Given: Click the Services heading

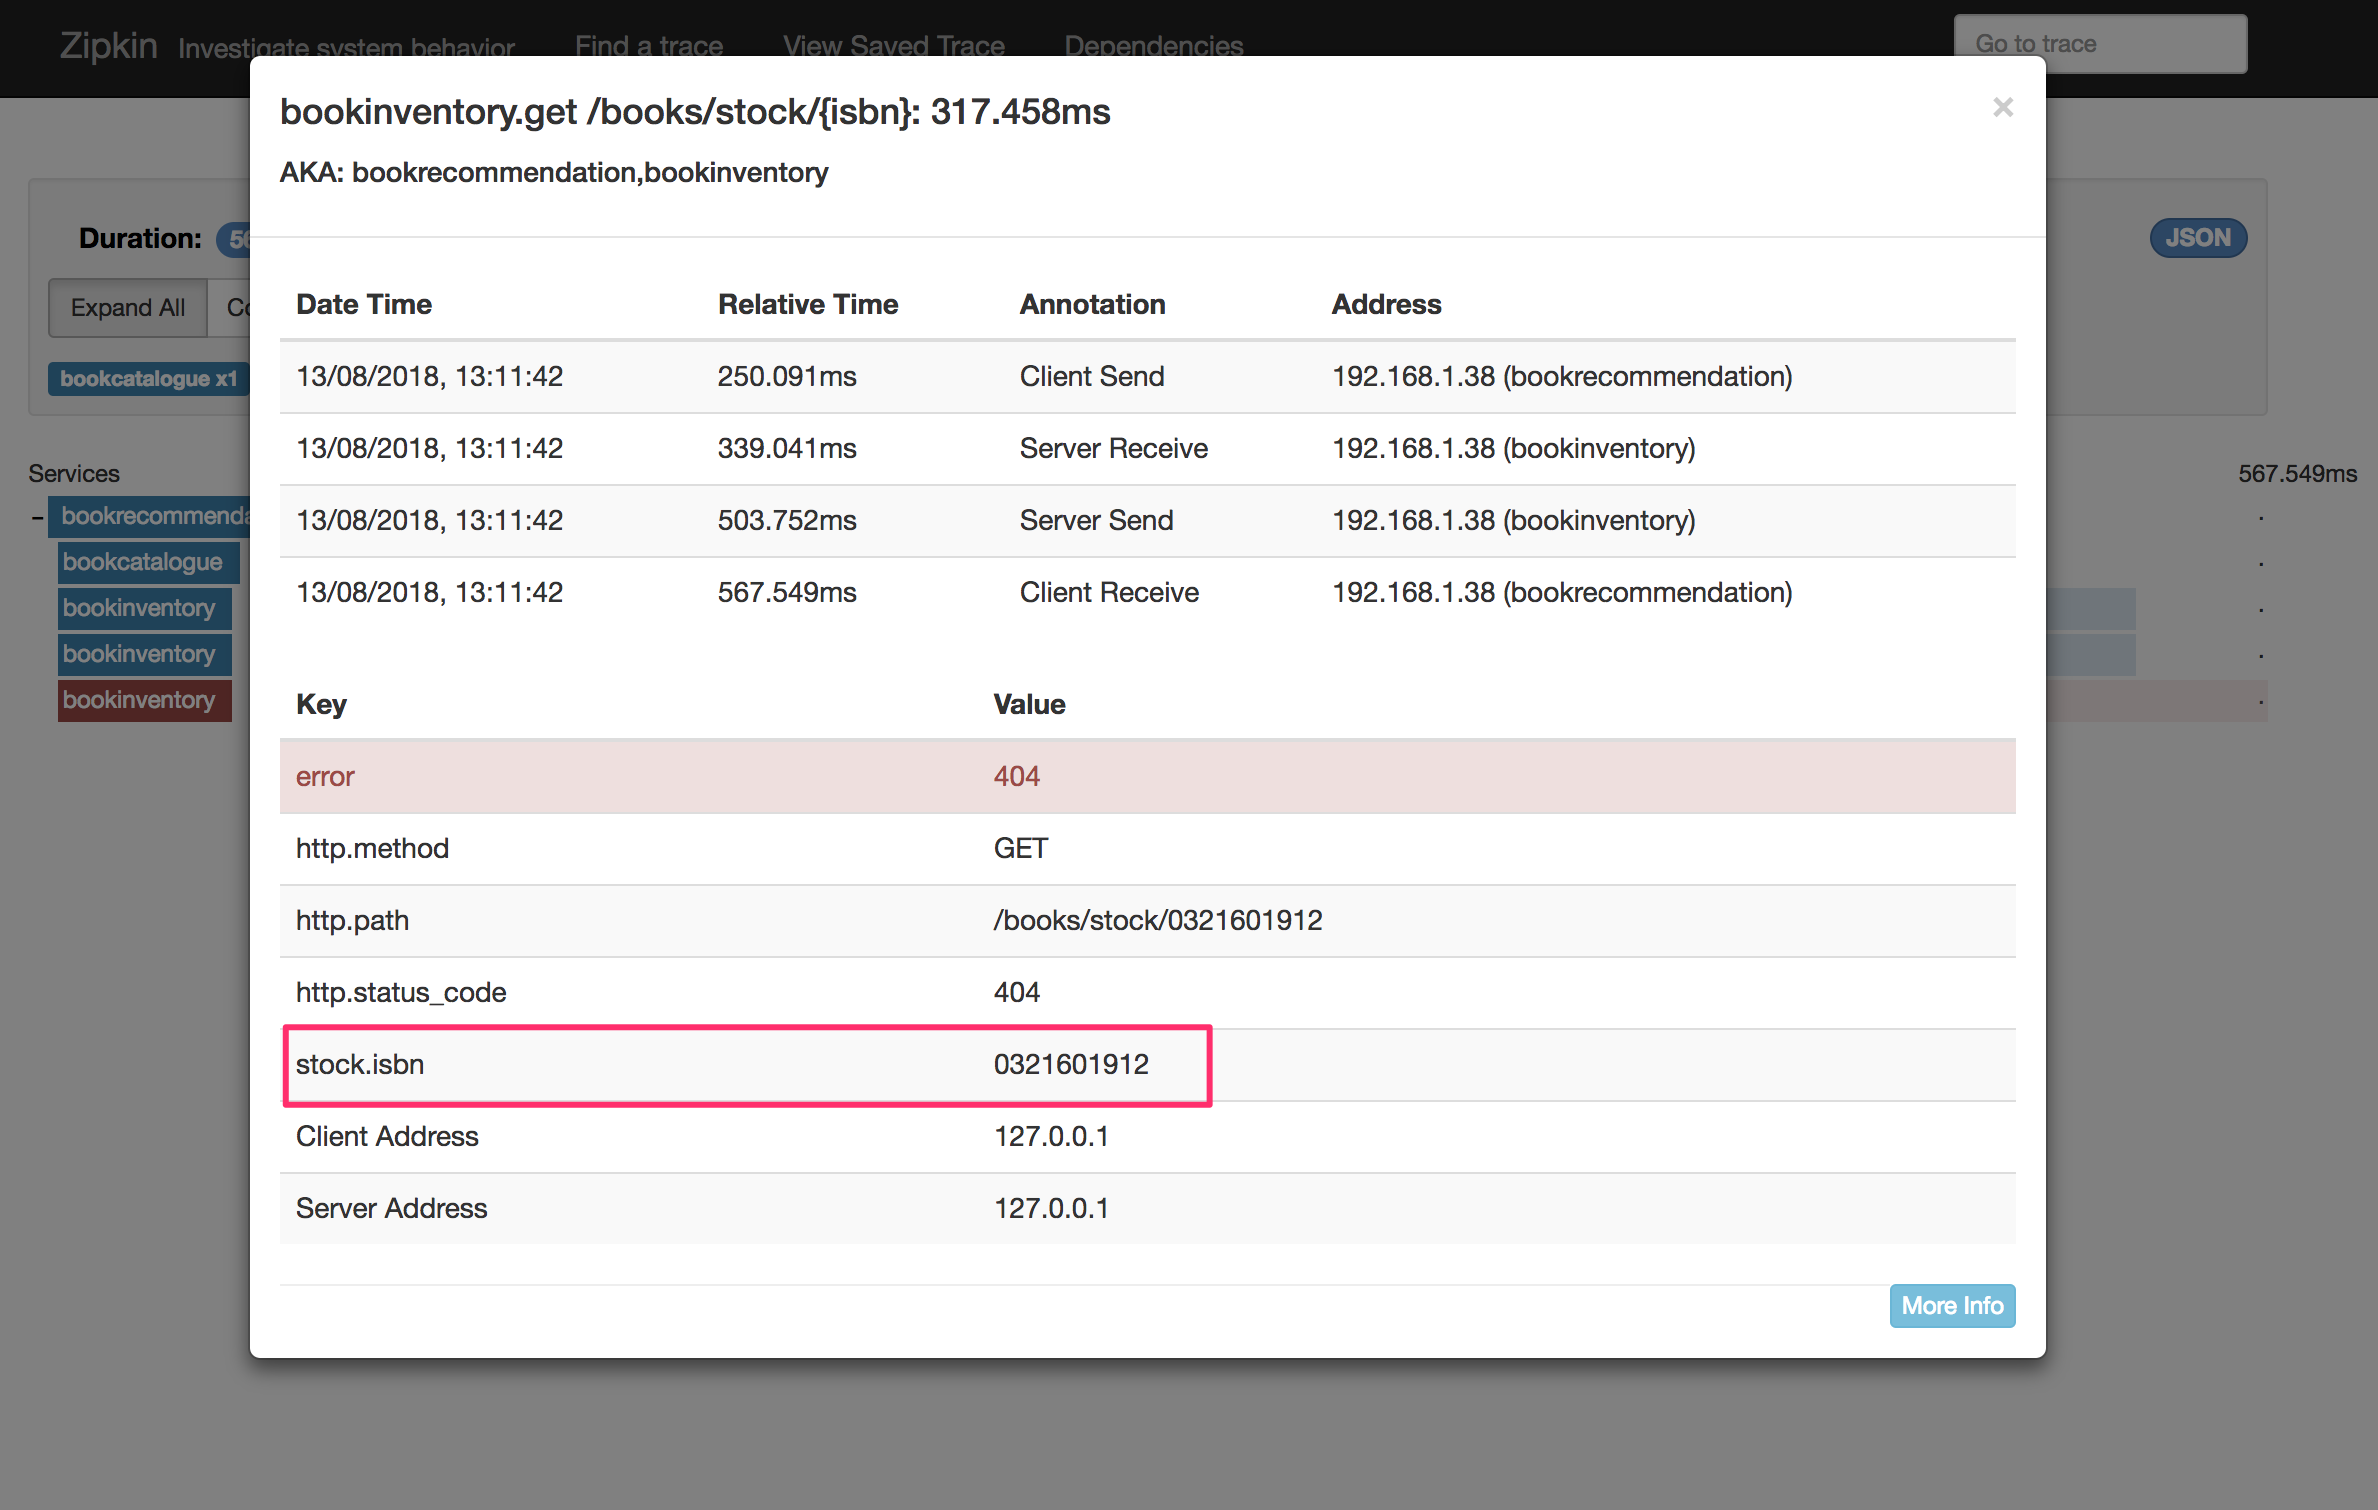Looking at the screenshot, I should pos(74,474).
